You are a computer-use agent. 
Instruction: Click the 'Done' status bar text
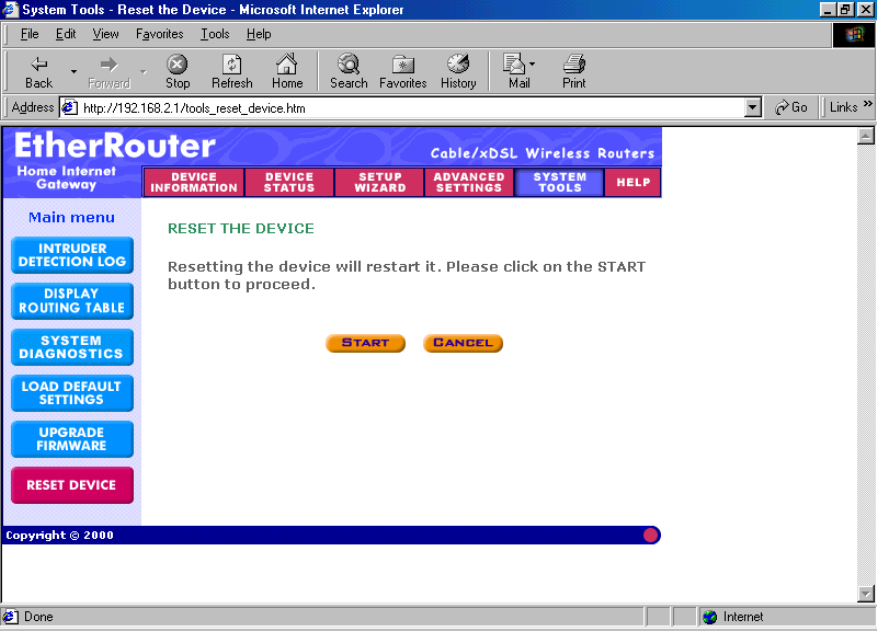point(39,617)
